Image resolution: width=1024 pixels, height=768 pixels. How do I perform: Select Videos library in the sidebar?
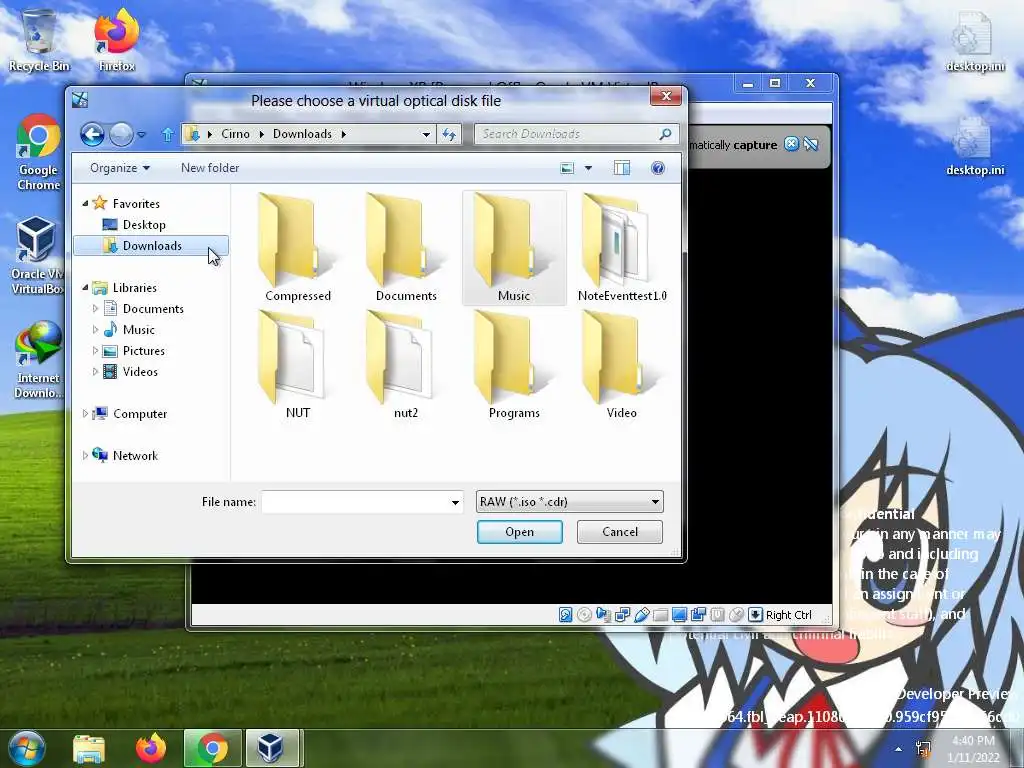tap(140, 372)
